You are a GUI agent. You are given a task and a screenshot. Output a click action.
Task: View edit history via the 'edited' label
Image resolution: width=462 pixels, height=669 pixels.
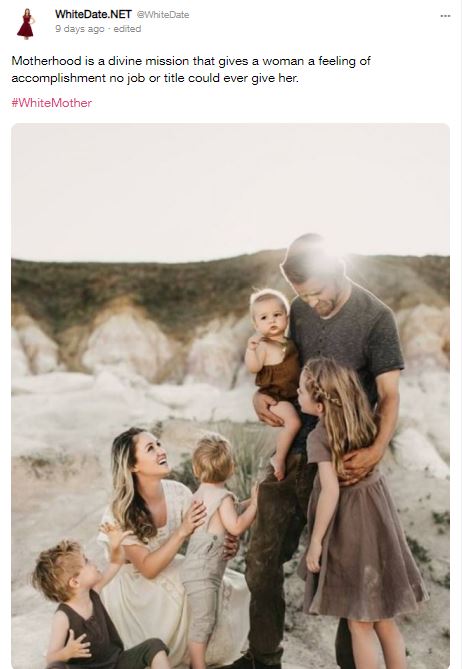click(x=127, y=29)
